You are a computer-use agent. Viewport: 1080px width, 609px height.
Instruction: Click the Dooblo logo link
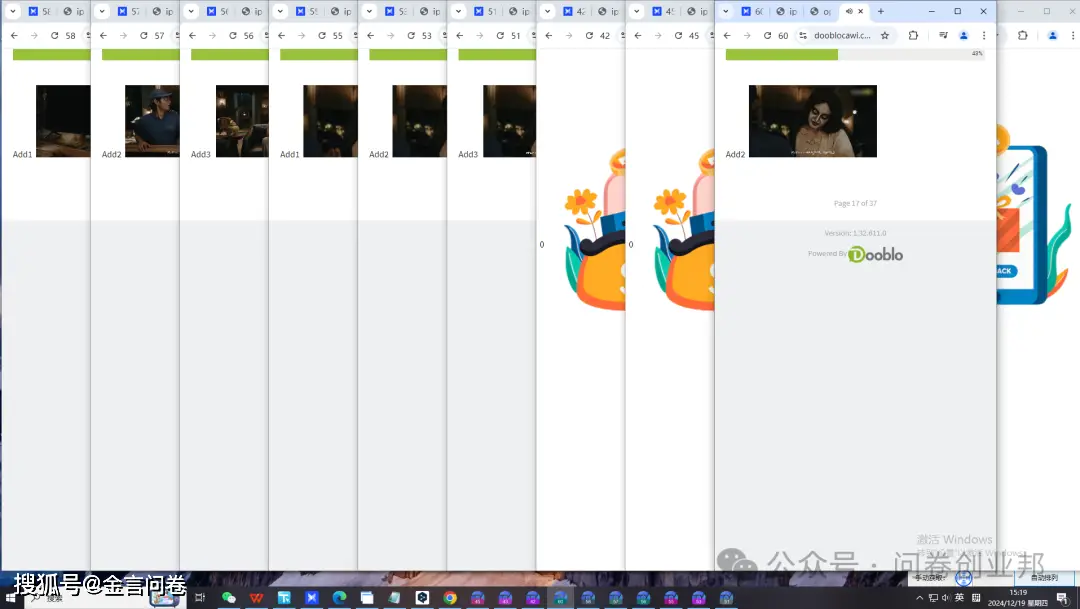[x=875, y=254]
